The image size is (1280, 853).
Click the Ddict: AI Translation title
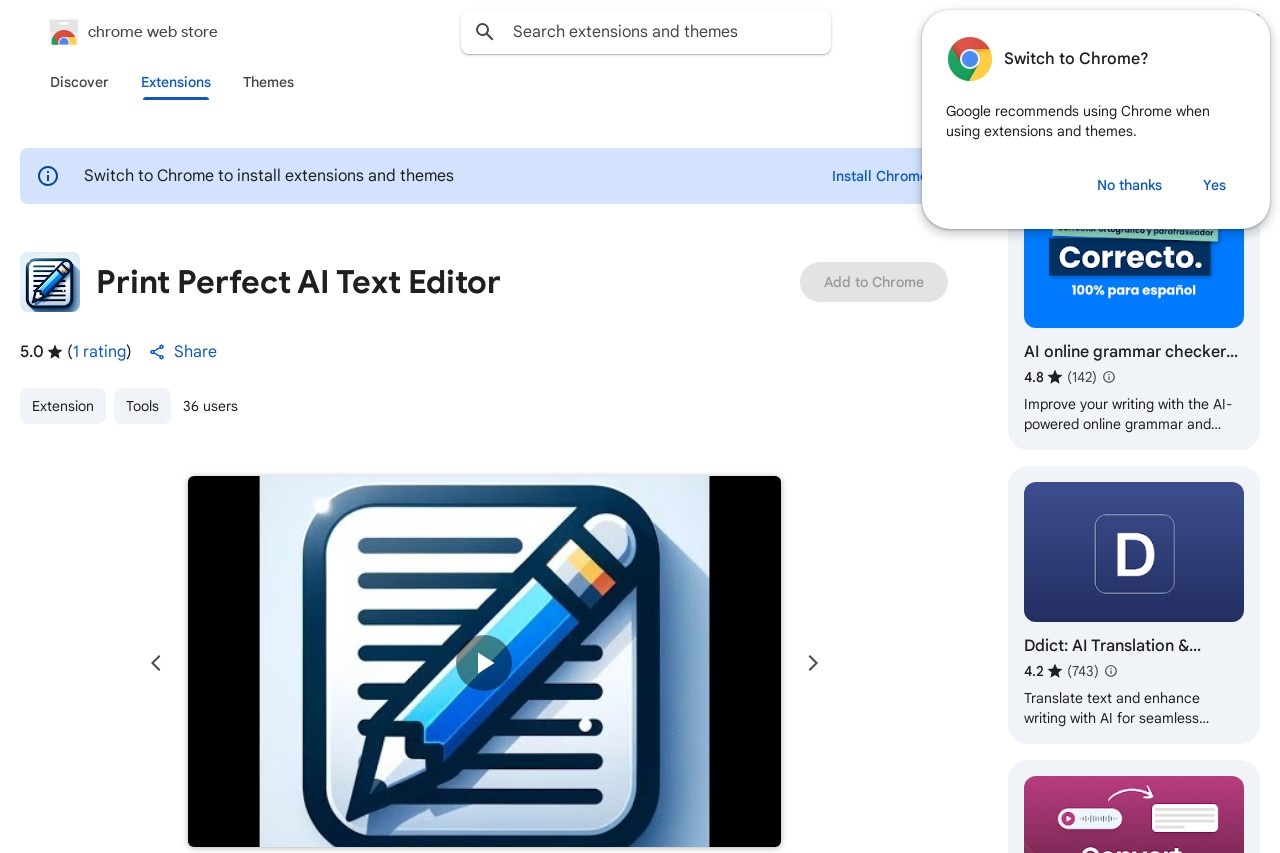point(1113,645)
